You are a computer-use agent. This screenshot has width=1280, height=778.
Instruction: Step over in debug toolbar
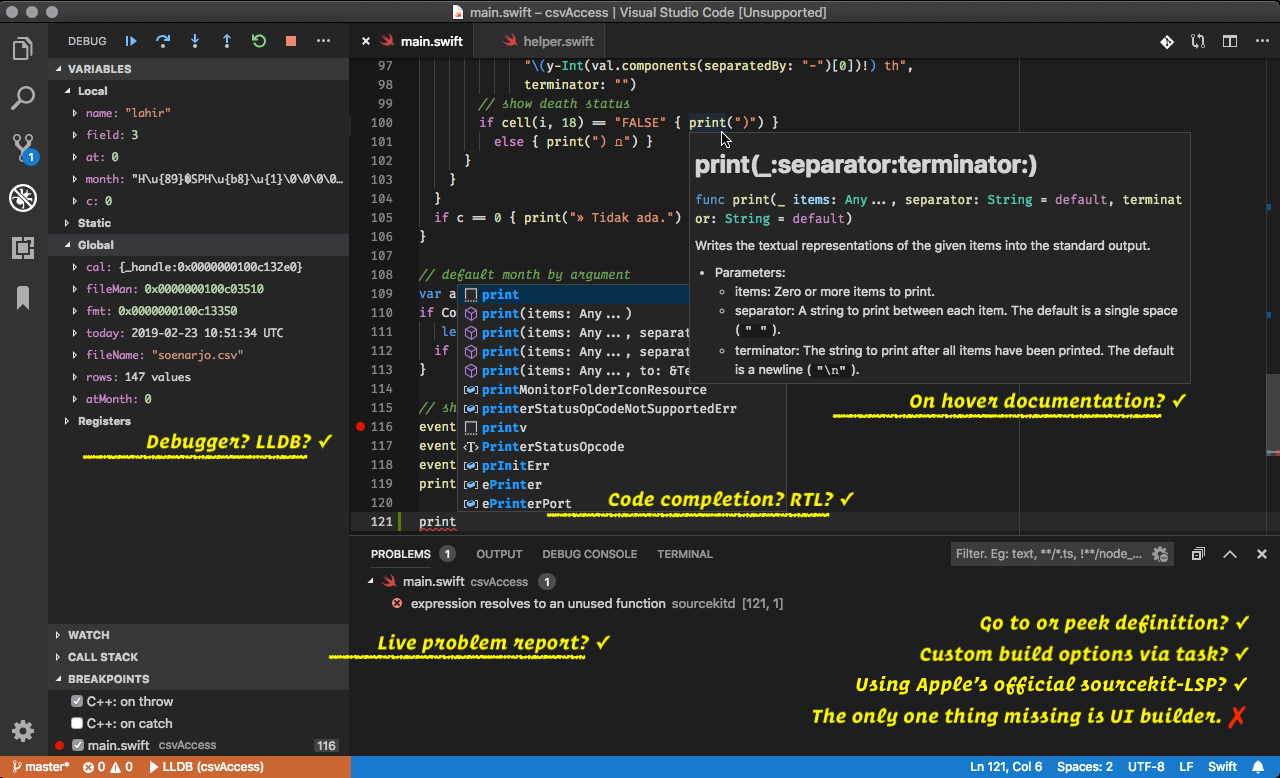[x=163, y=41]
